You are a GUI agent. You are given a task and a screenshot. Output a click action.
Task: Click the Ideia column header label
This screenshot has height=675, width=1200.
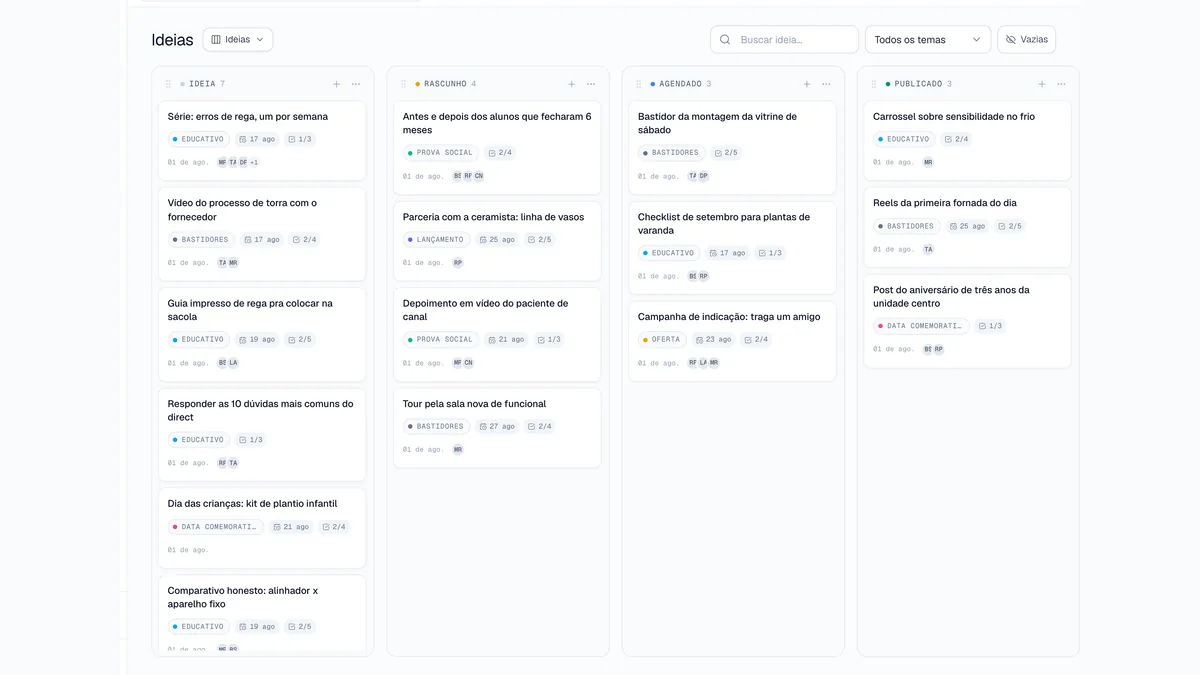(202, 84)
